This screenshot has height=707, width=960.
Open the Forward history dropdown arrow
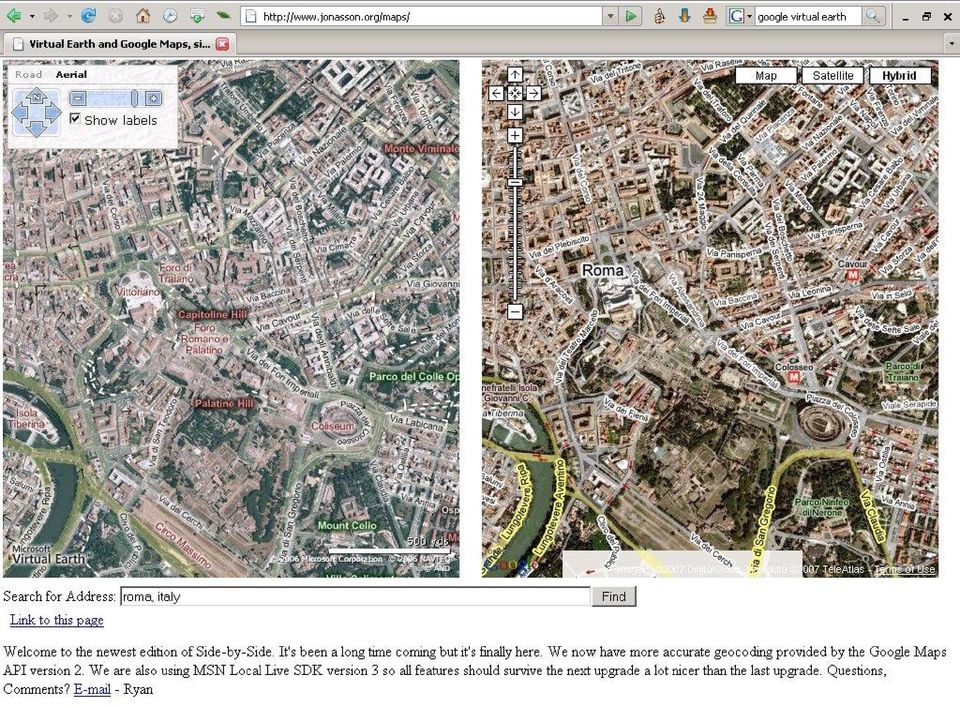coord(69,17)
